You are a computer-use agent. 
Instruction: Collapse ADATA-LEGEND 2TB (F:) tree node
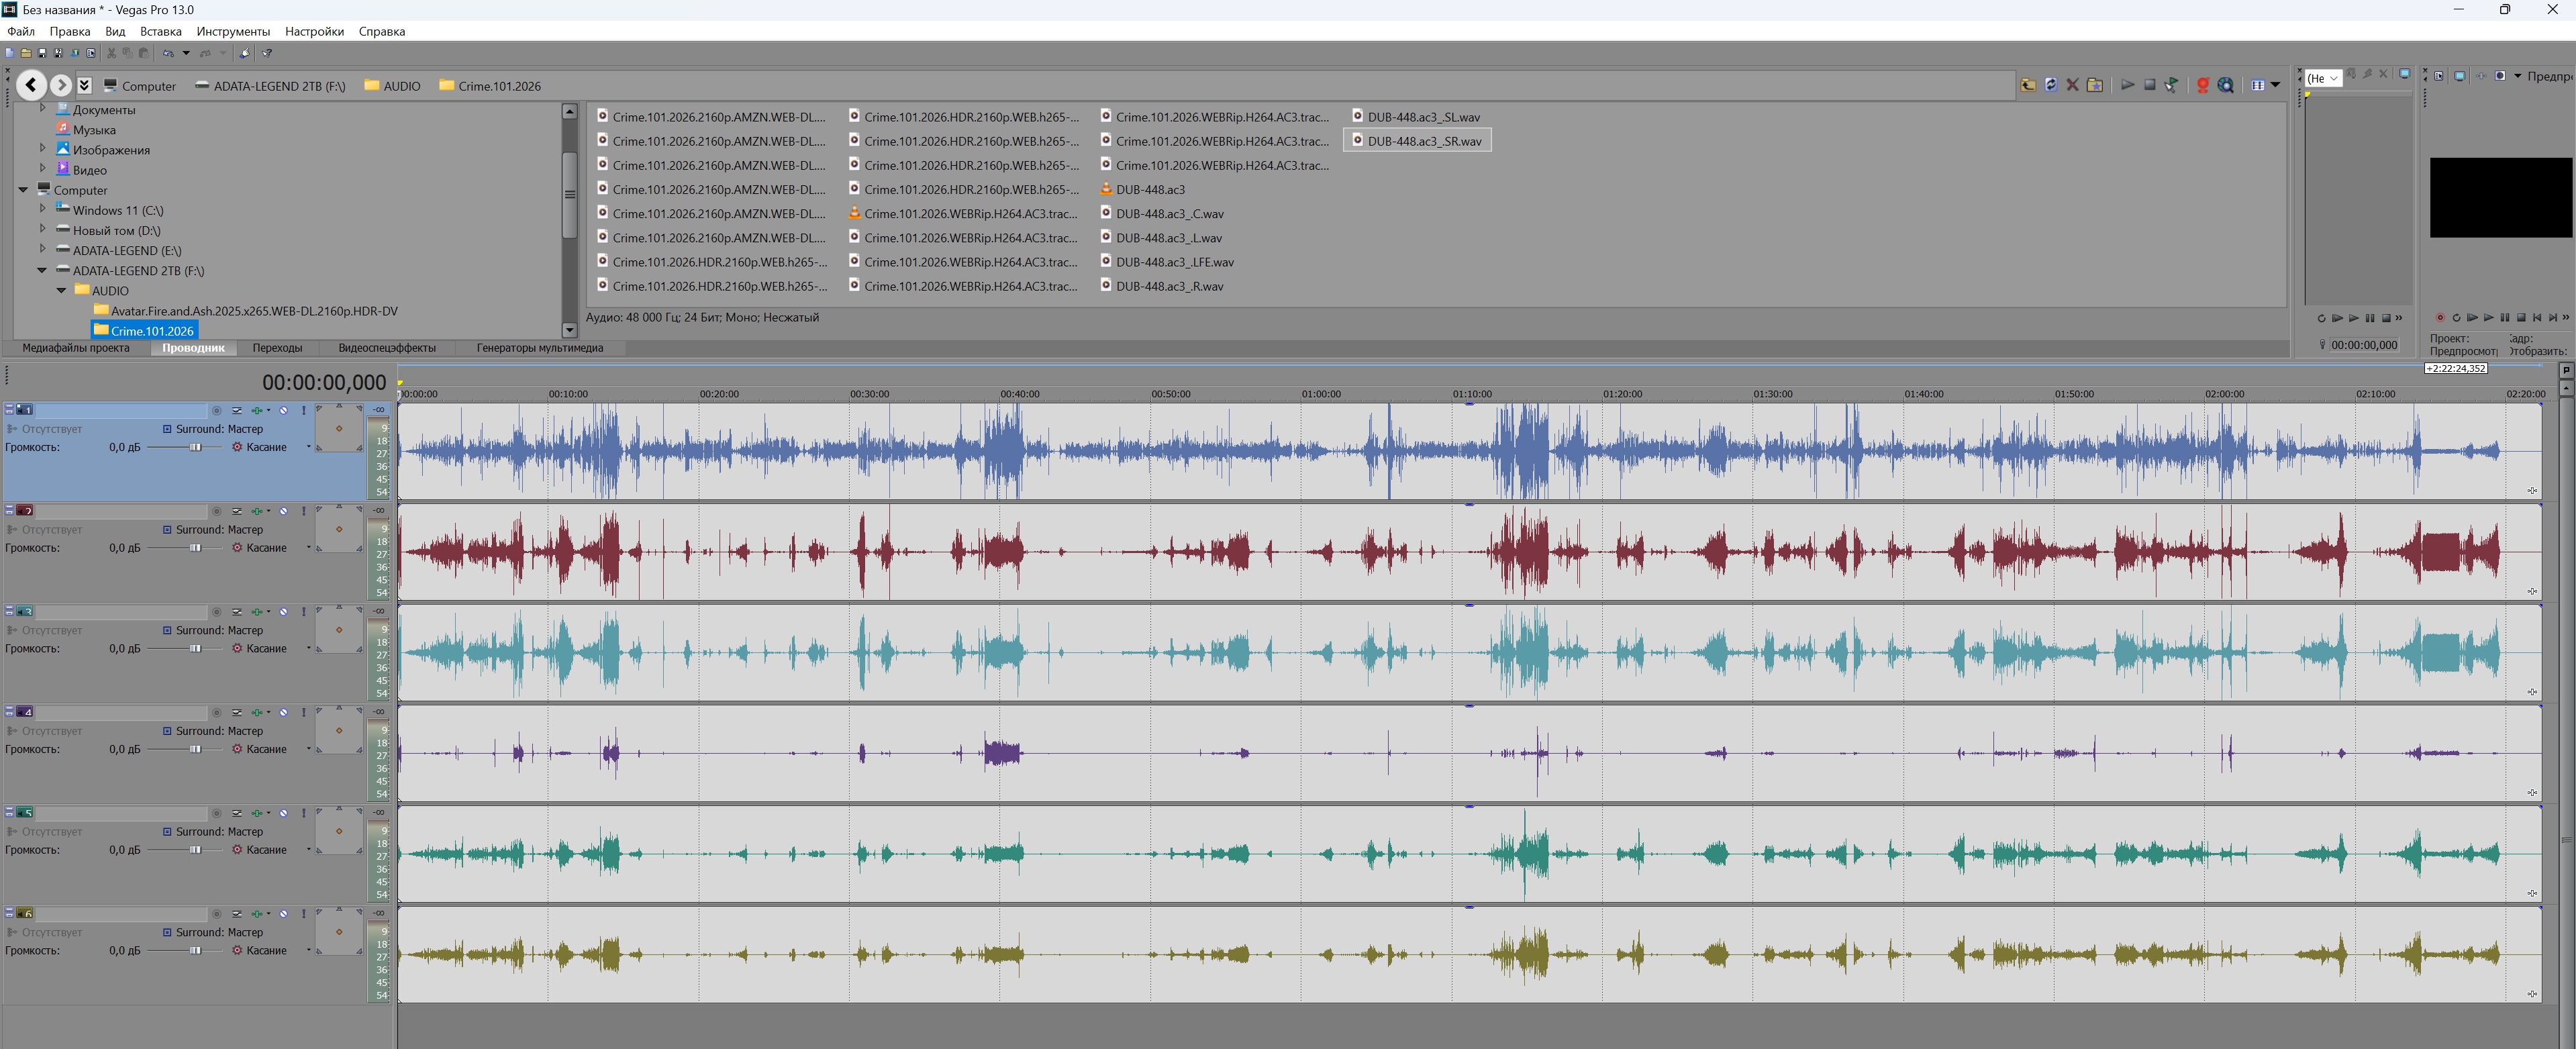pos(42,270)
